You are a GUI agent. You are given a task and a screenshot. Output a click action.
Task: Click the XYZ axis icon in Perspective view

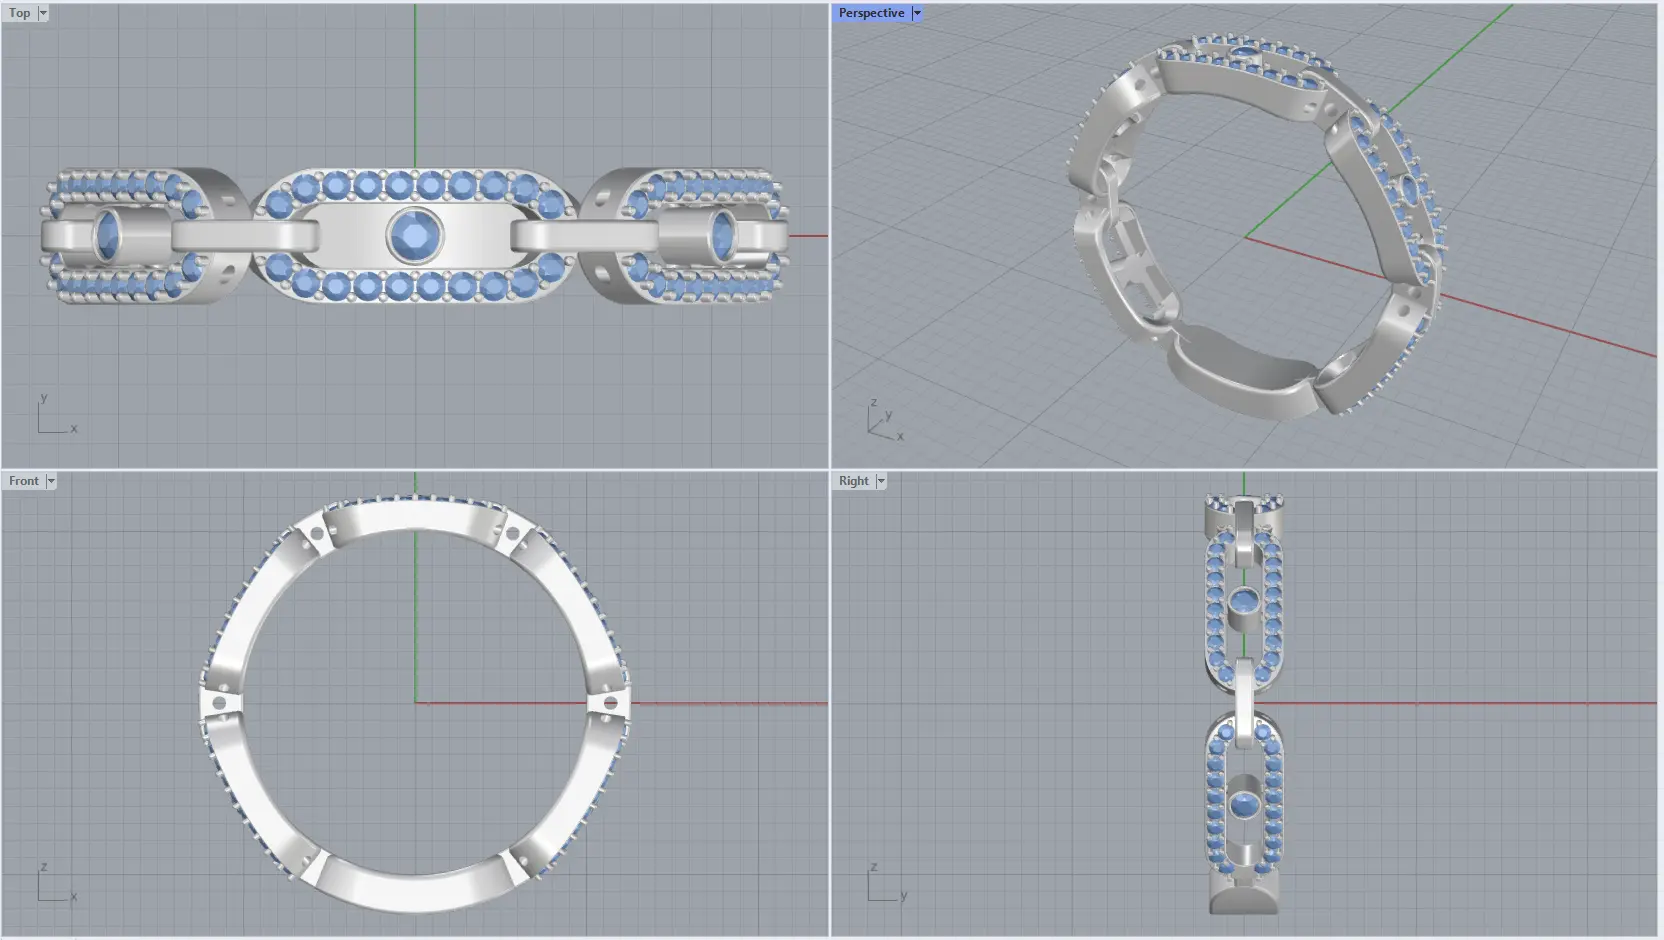(x=882, y=422)
